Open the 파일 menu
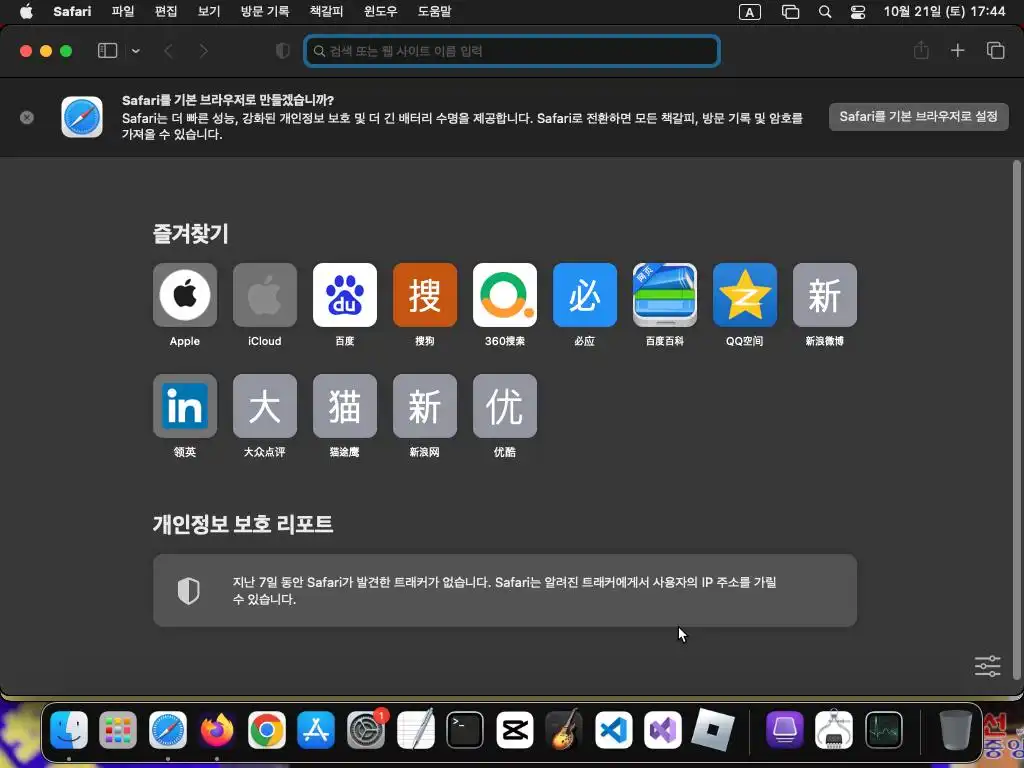 pos(123,11)
